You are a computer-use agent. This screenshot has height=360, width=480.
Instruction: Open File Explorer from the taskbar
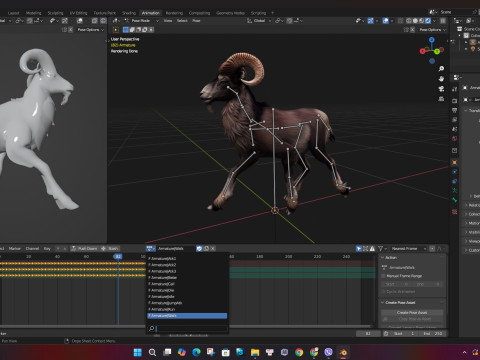click(255, 352)
